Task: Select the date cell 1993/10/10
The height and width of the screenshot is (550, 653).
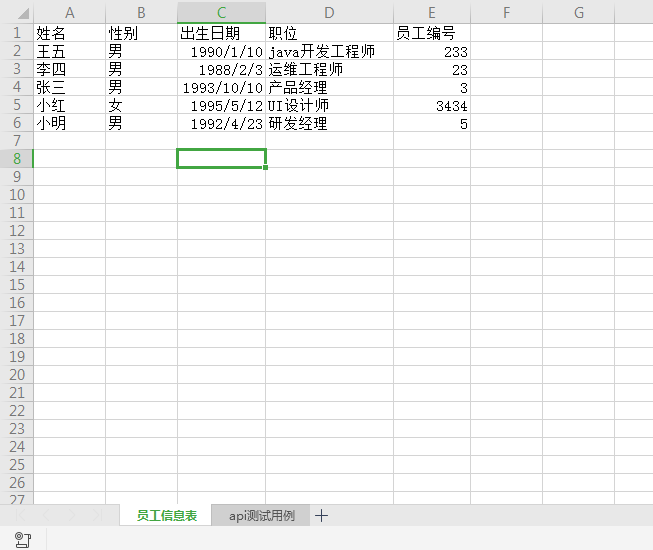Action: click(222, 87)
